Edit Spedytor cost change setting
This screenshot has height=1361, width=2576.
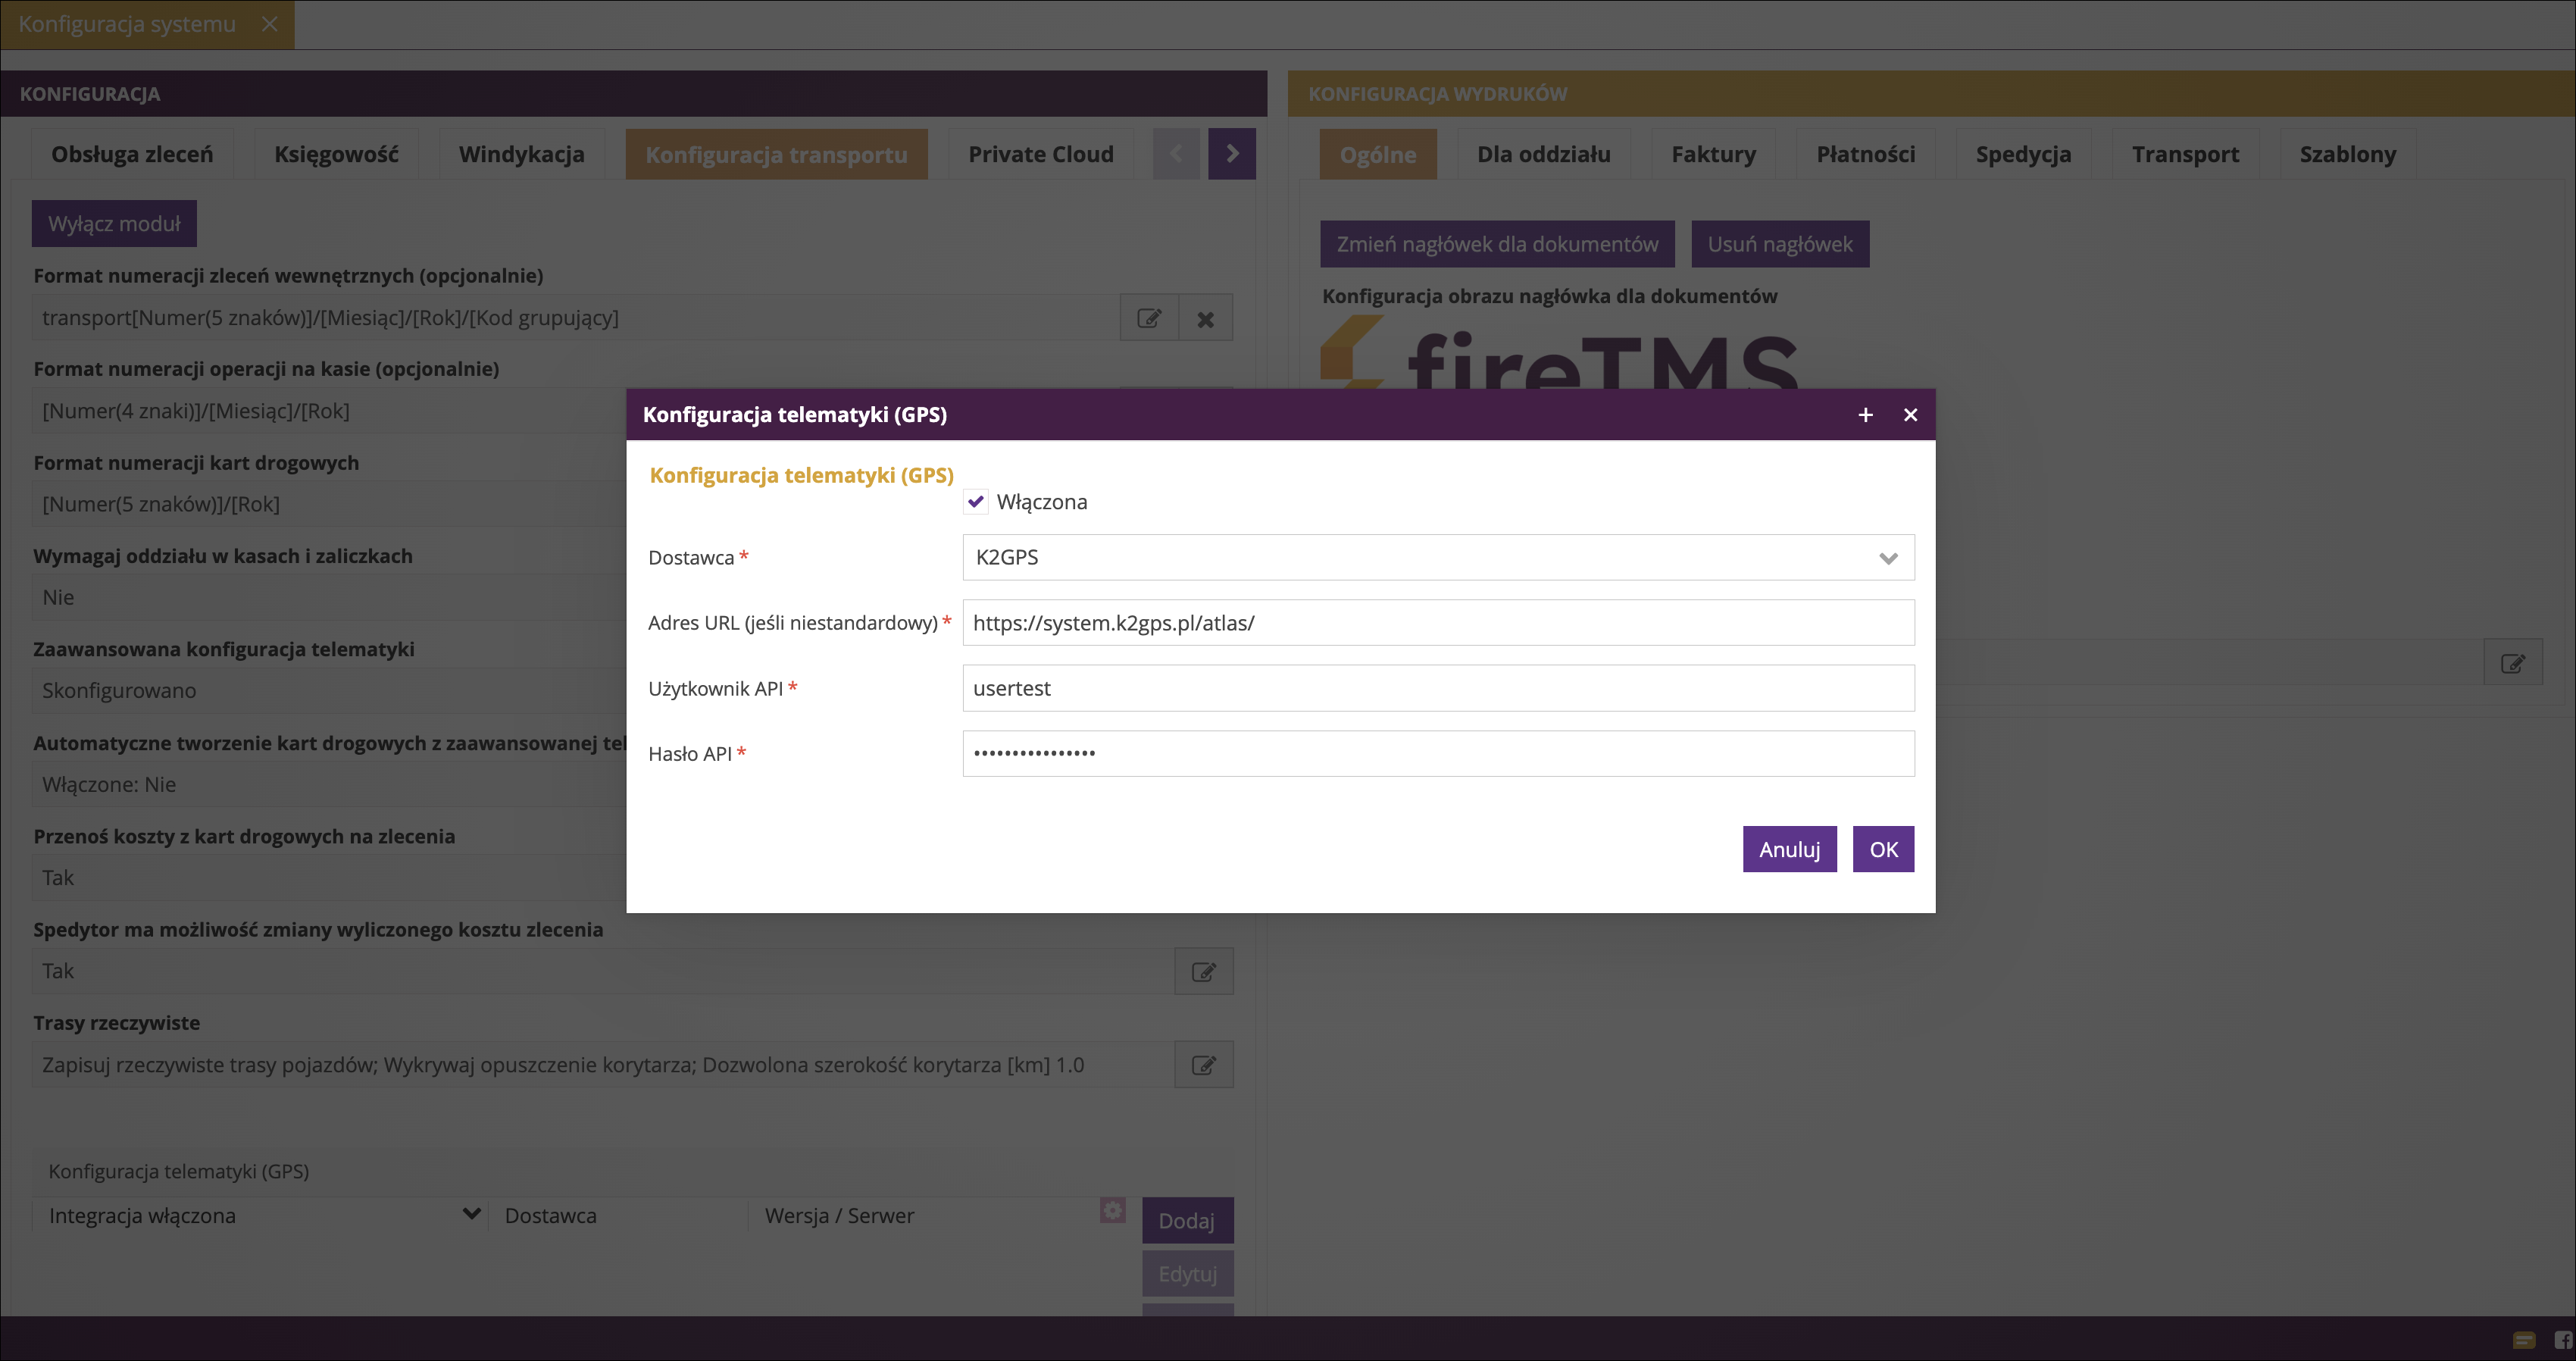[x=1203, y=971]
